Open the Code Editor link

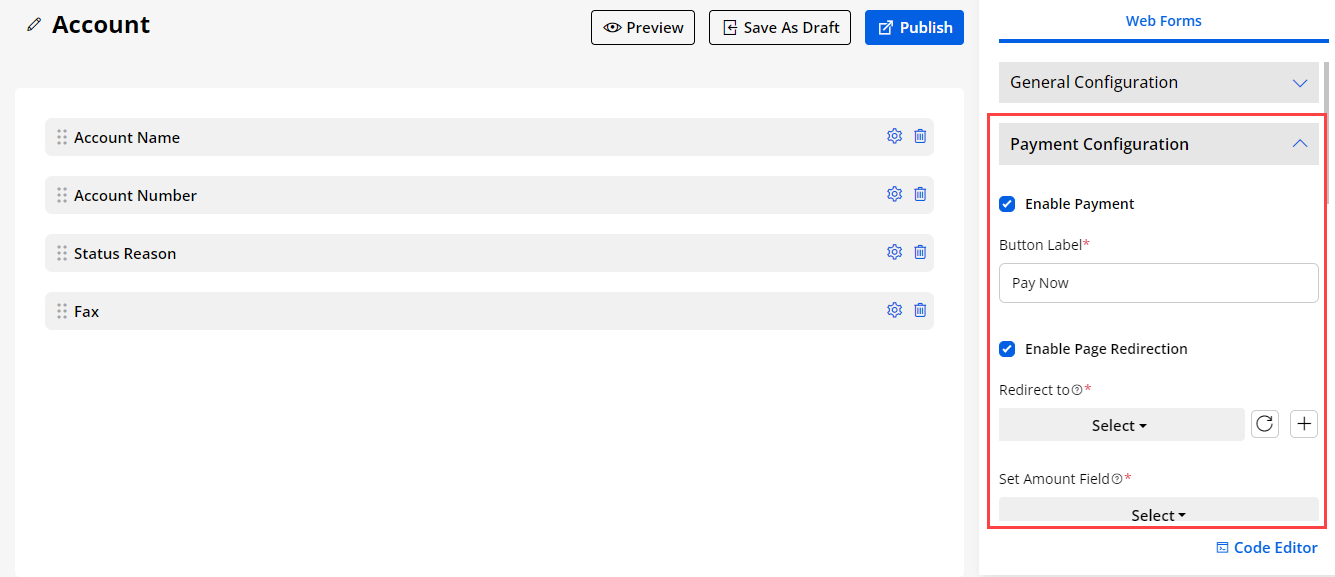click(x=1267, y=547)
